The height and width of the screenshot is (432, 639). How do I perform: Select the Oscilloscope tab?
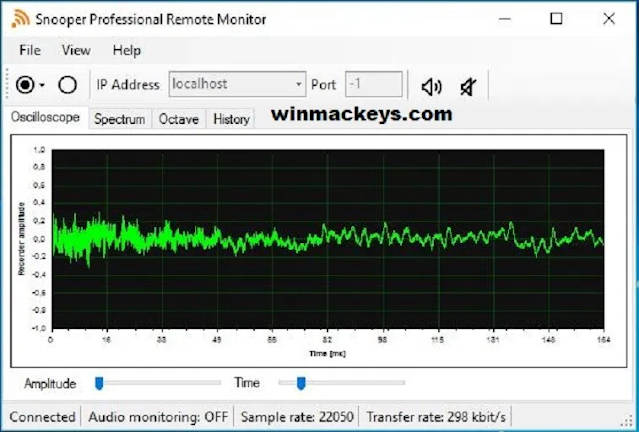tap(45, 117)
